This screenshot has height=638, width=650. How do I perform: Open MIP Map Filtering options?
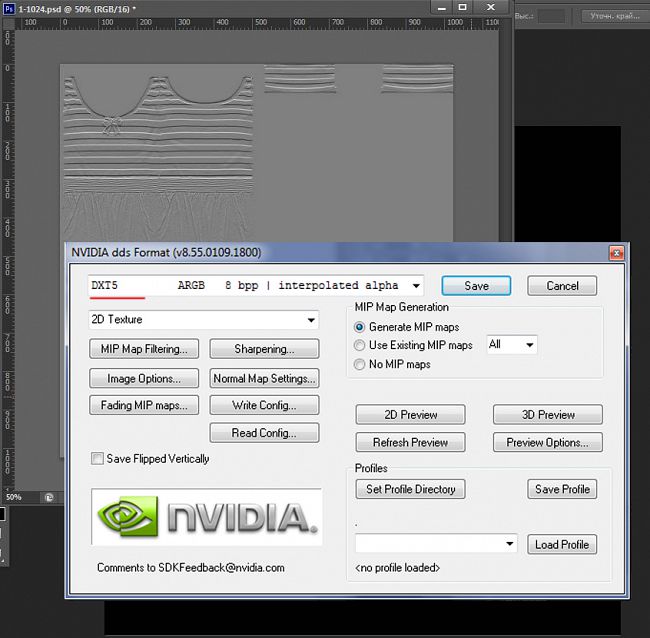click(143, 349)
